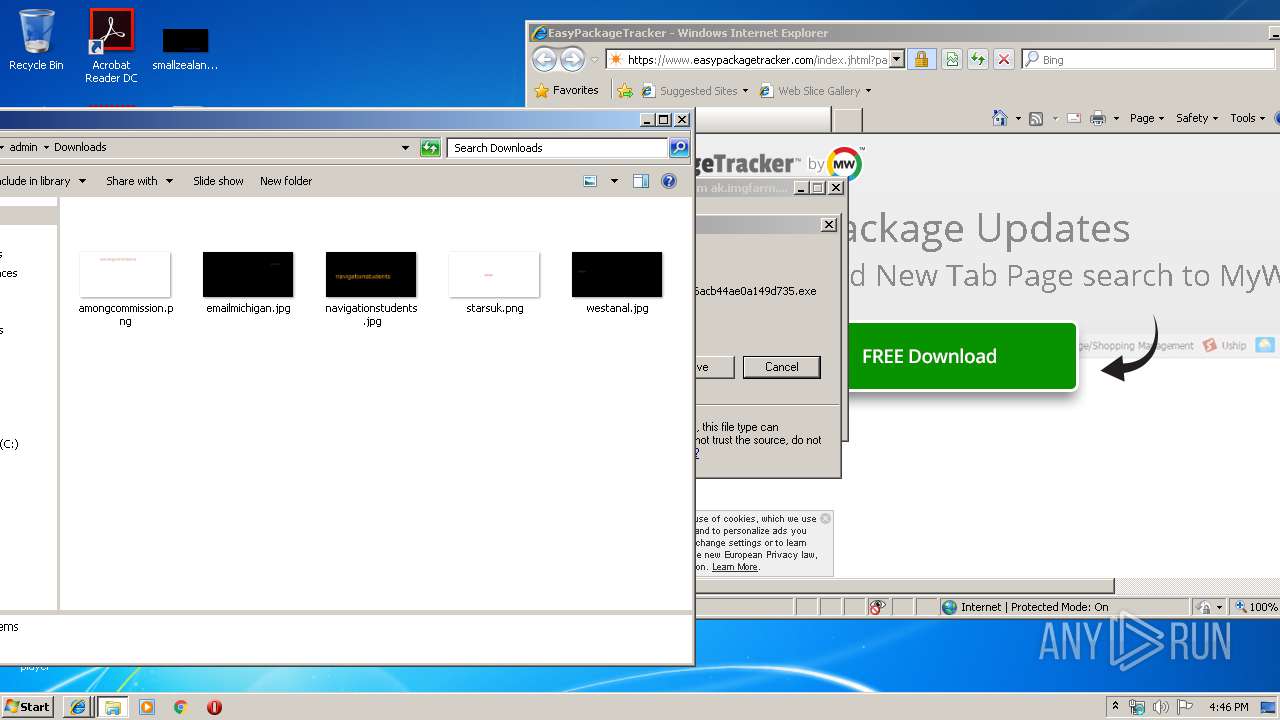This screenshot has width=1280, height=720.
Task: Open the IE Safety menu
Action: (1196, 118)
